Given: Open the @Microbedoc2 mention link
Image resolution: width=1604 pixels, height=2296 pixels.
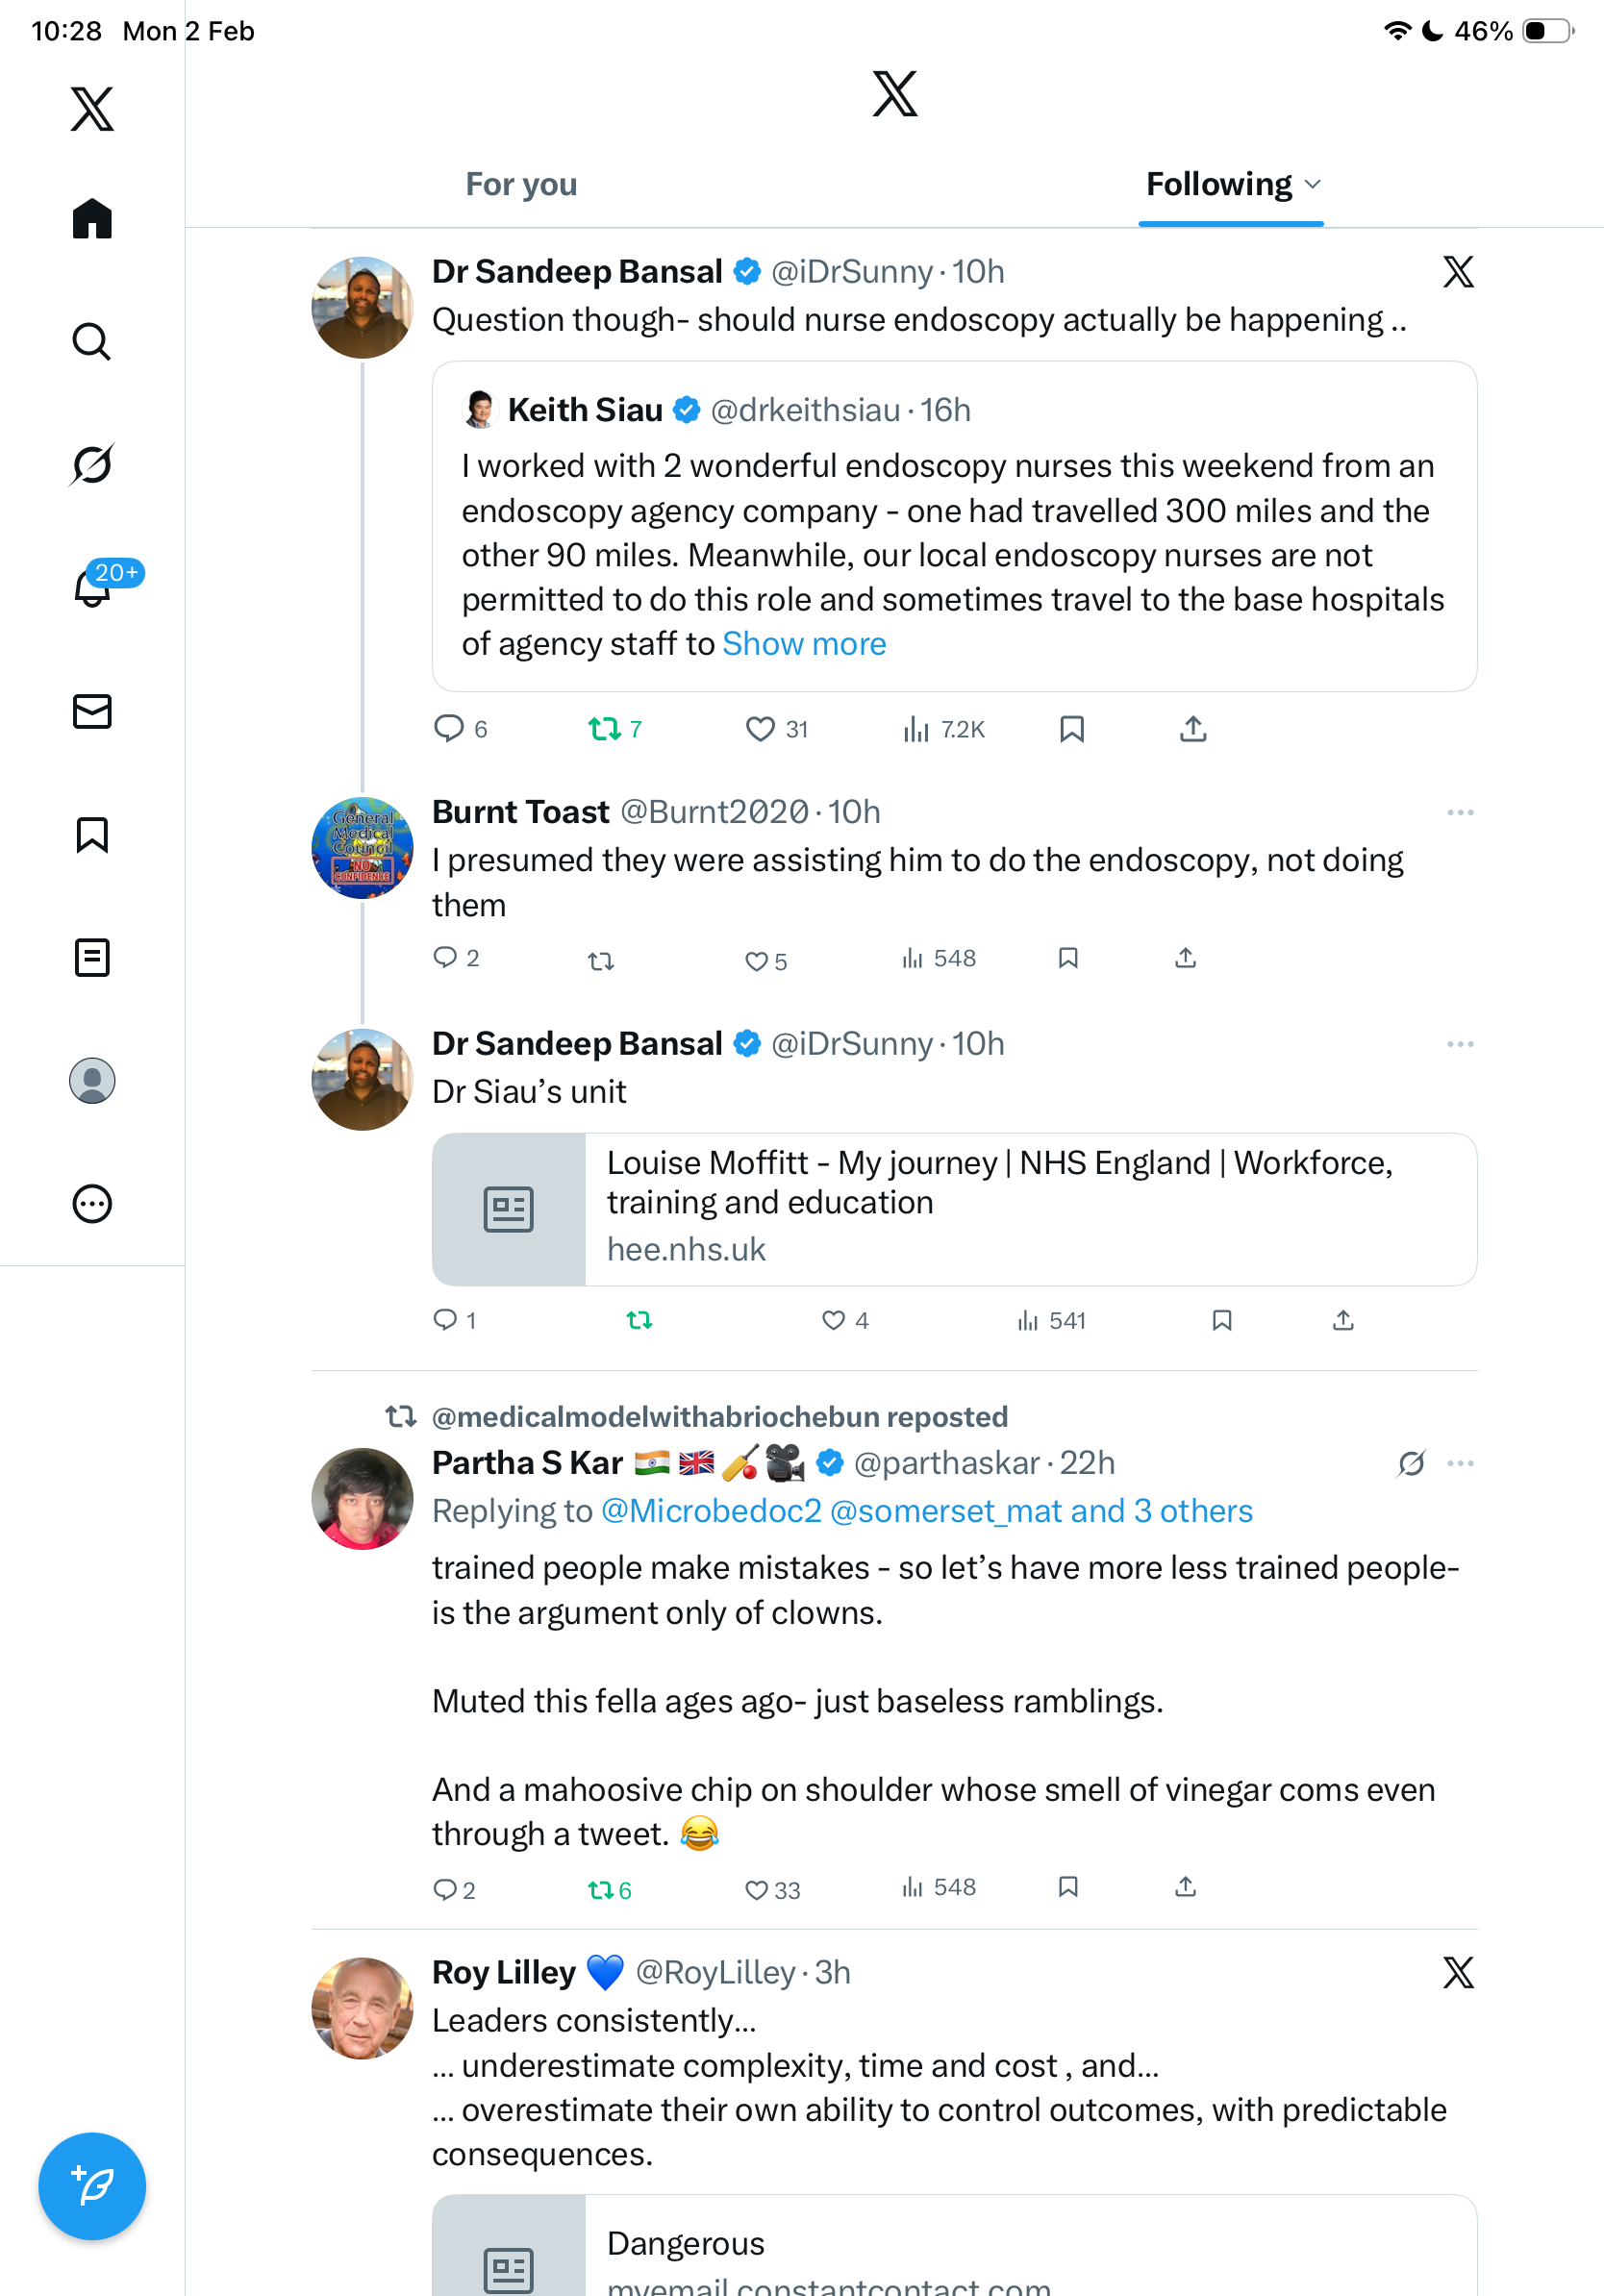Looking at the screenshot, I should coord(711,1511).
